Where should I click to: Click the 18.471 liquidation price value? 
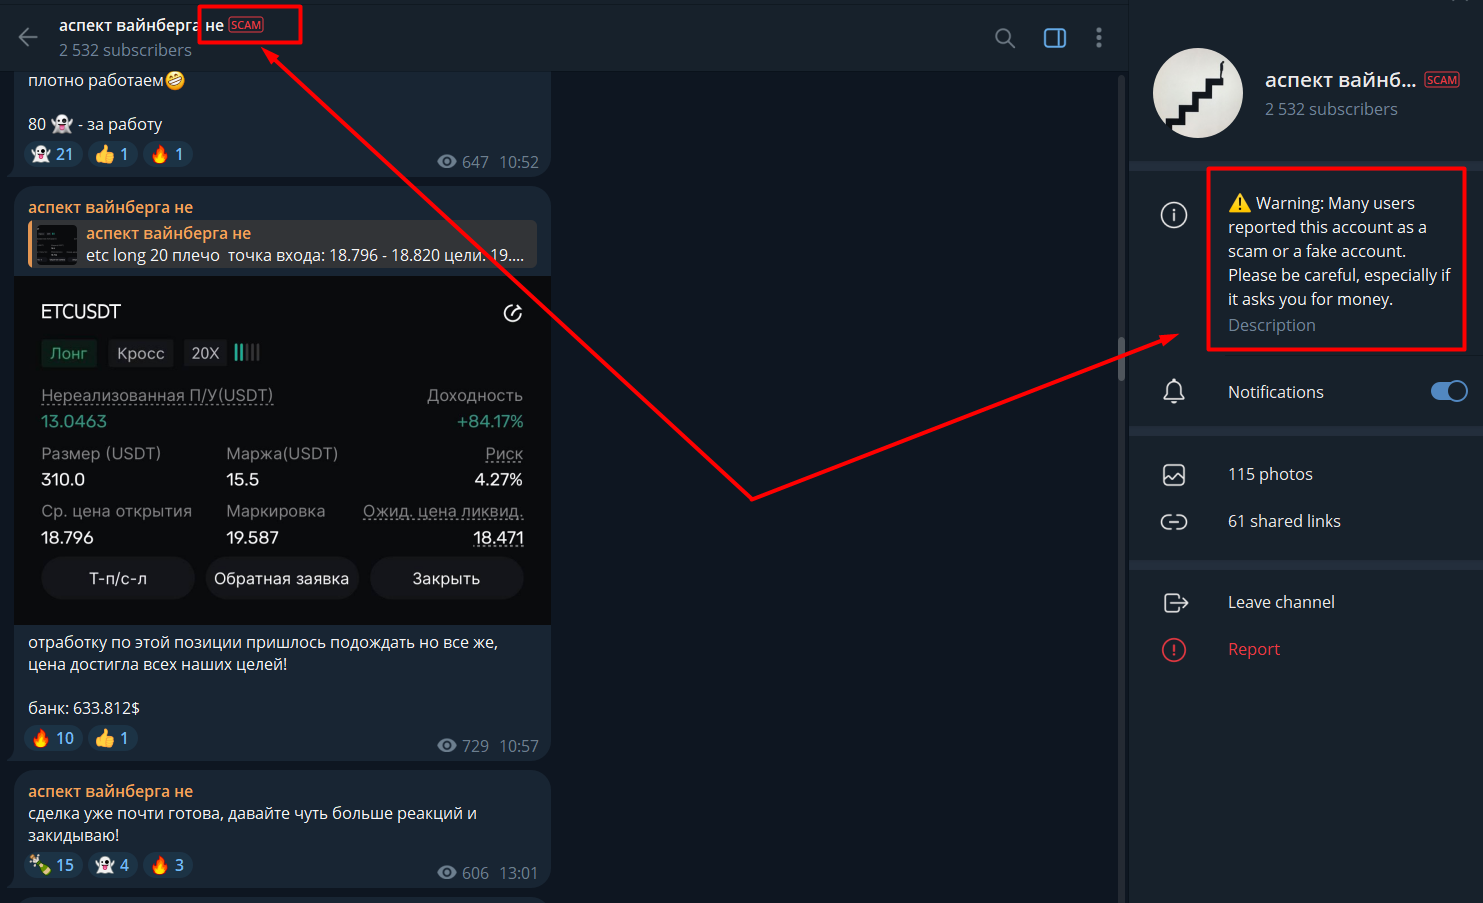498,537
